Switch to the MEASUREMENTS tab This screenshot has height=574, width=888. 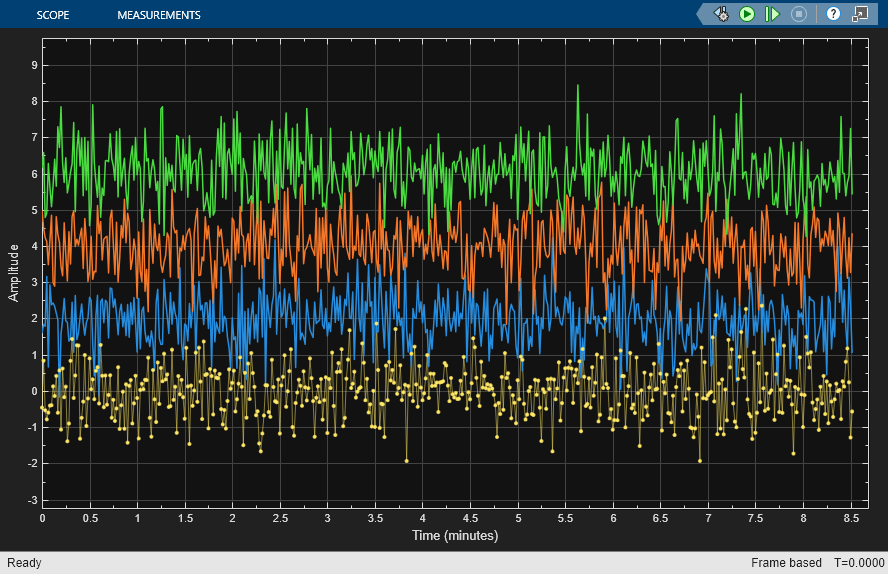pyautogui.click(x=158, y=15)
